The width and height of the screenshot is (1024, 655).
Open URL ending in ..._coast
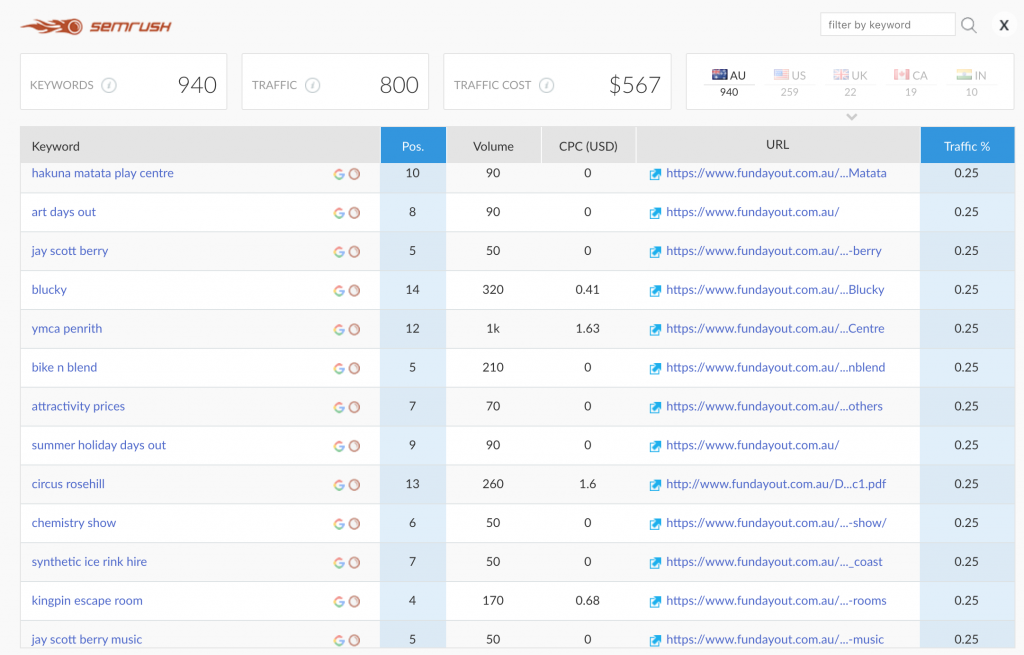pos(774,562)
